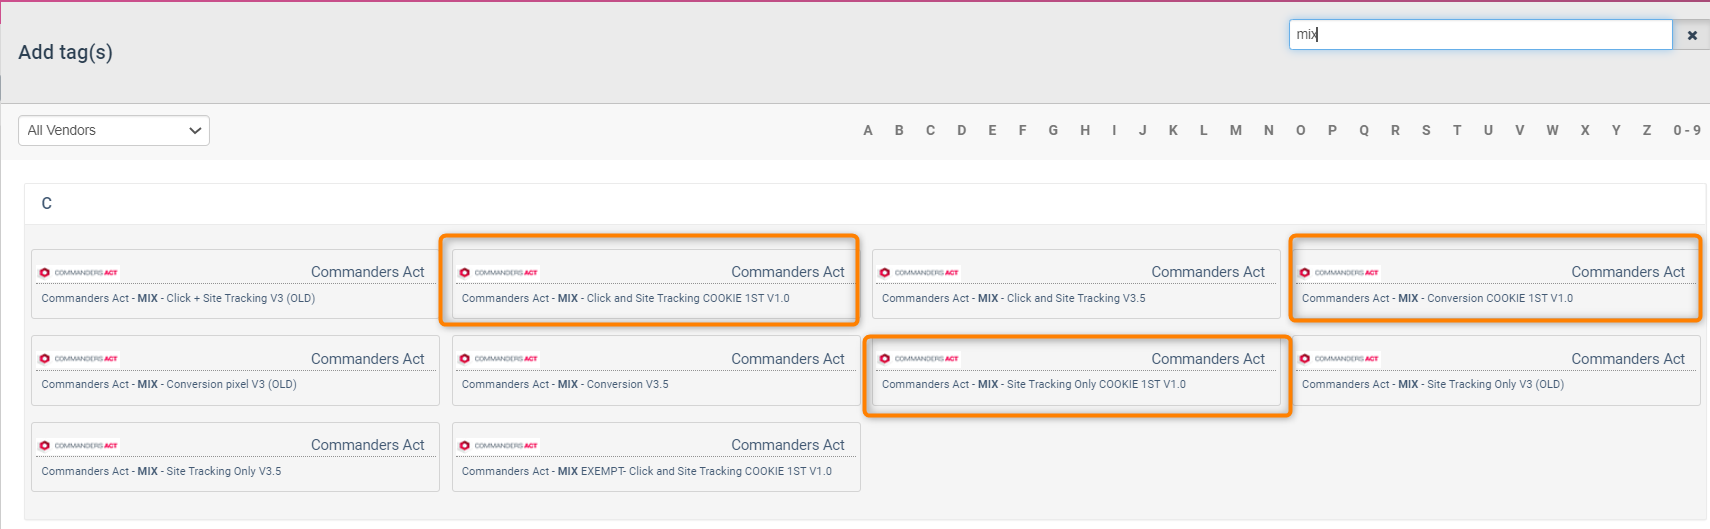Filter tags by letter A
Screen dimensions: 1710x529
point(868,131)
